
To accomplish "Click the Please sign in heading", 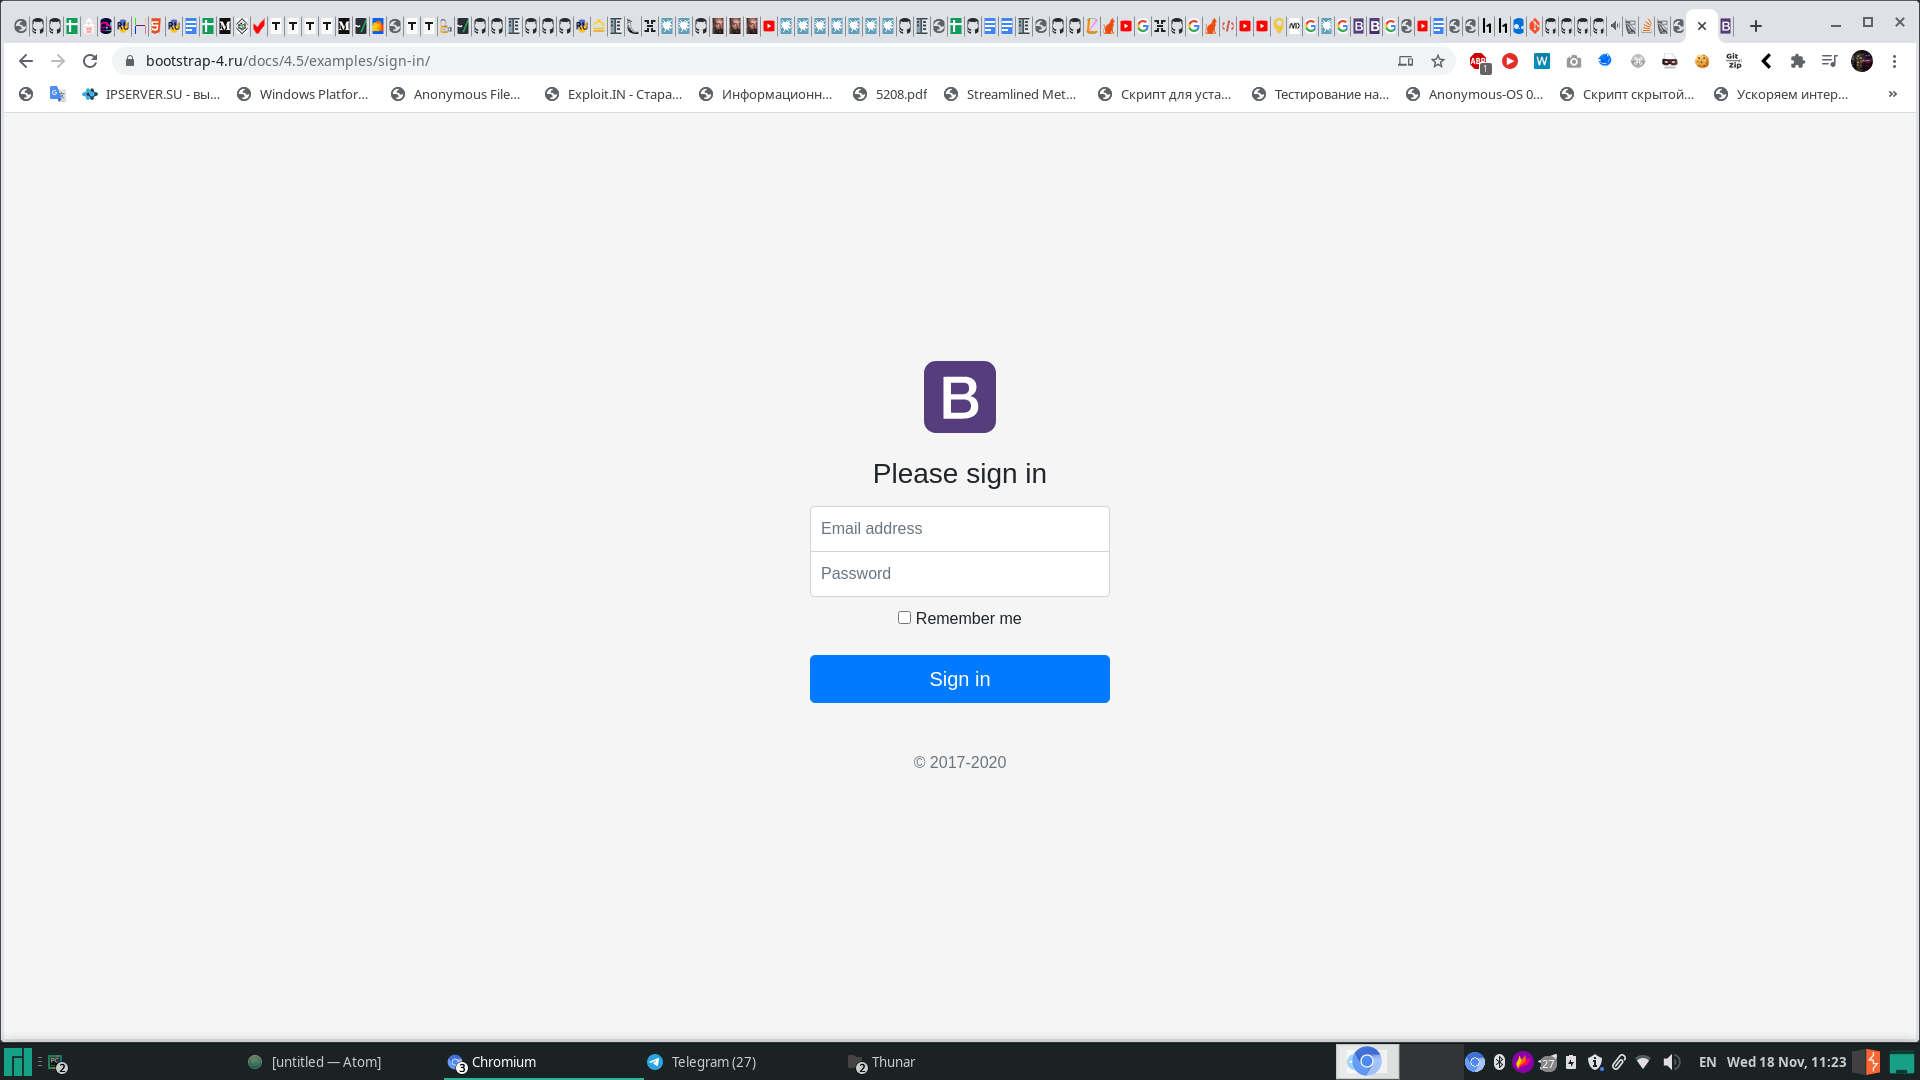I will coord(960,474).
